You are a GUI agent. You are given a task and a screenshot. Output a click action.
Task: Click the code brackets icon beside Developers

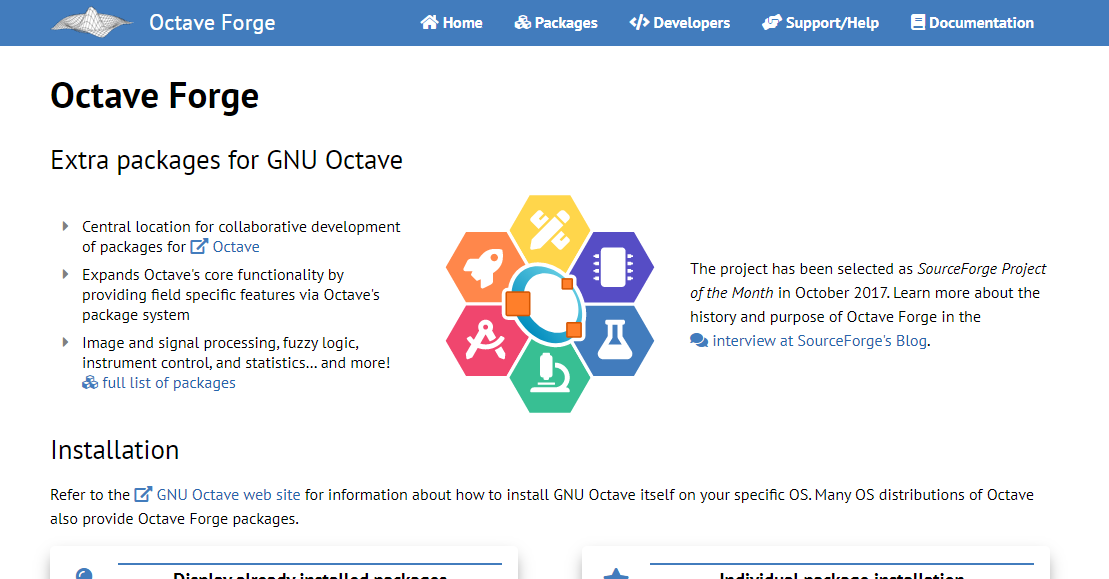coord(639,23)
